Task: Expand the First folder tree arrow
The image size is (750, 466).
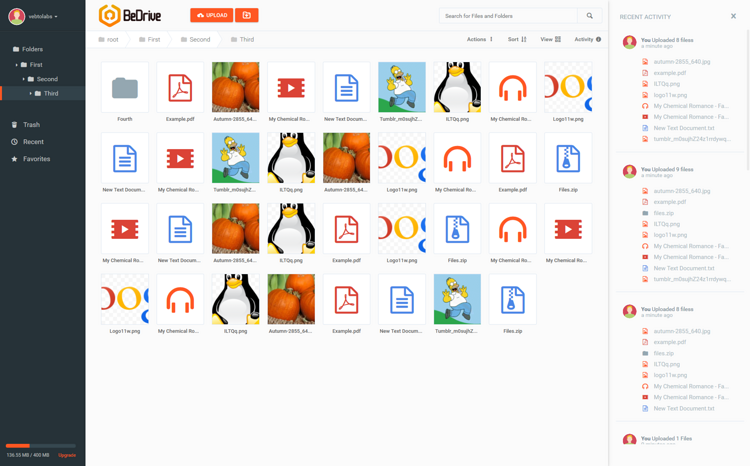Action: point(16,65)
